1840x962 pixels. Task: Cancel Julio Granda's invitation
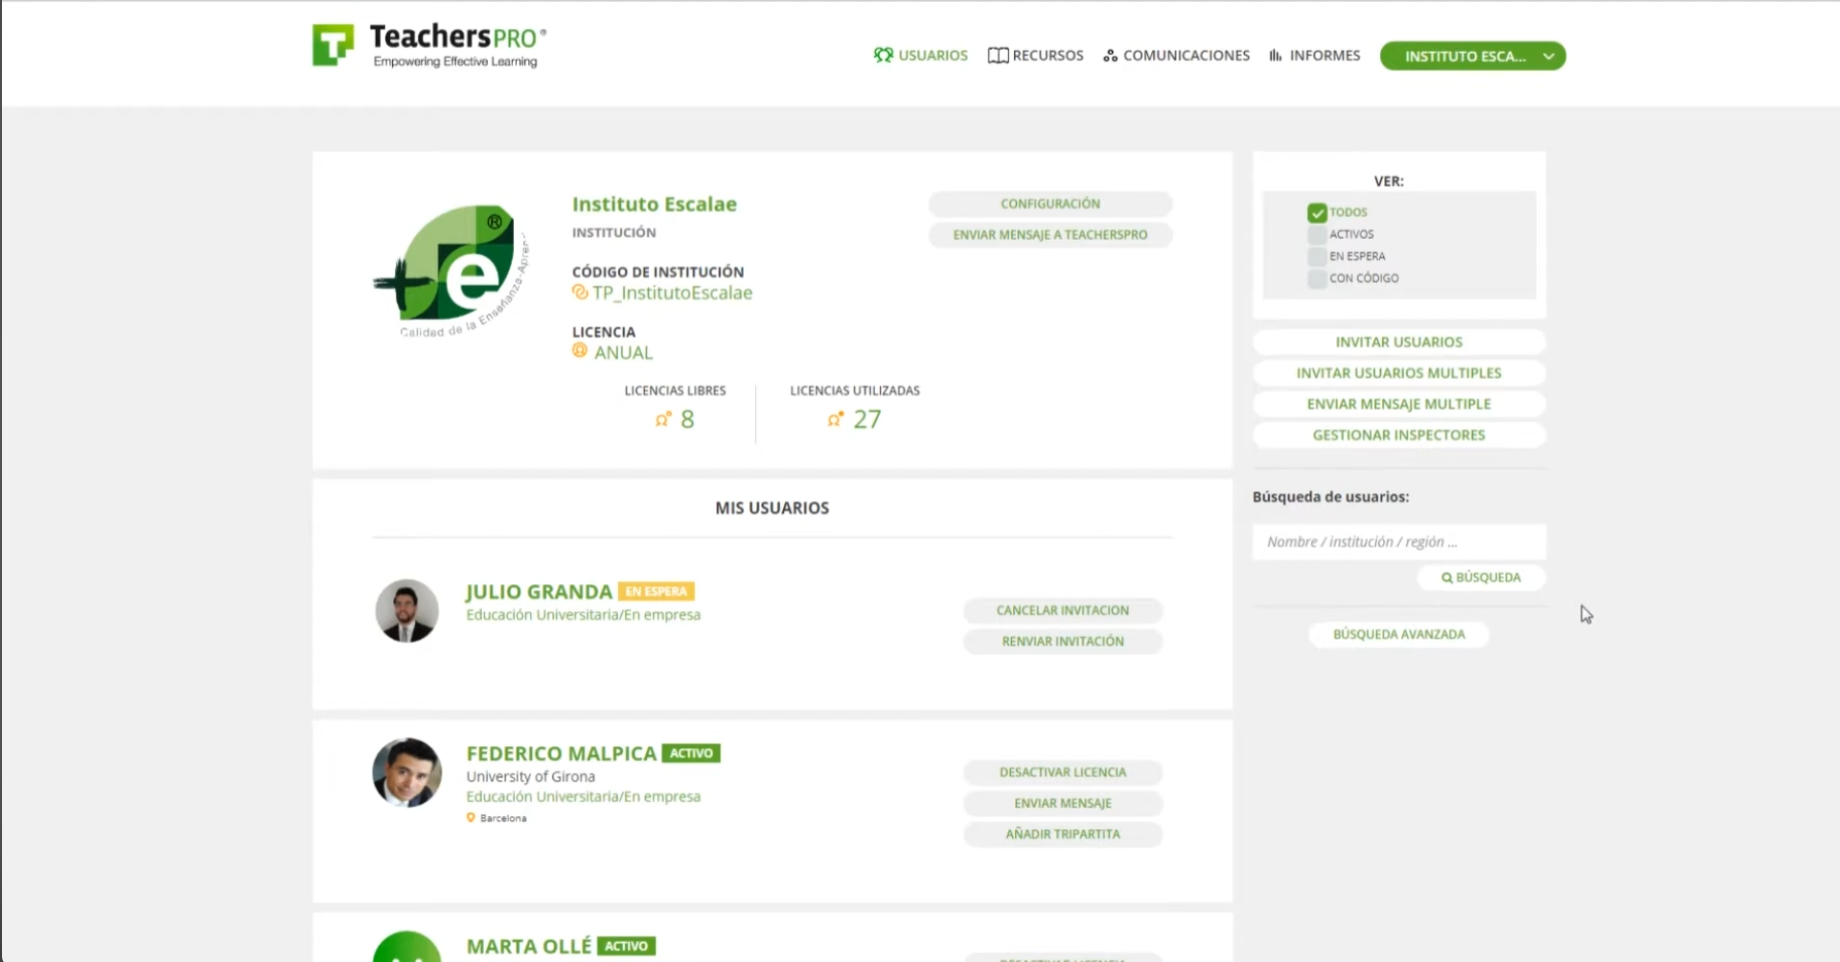pyautogui.click(x=1063, y=610)
